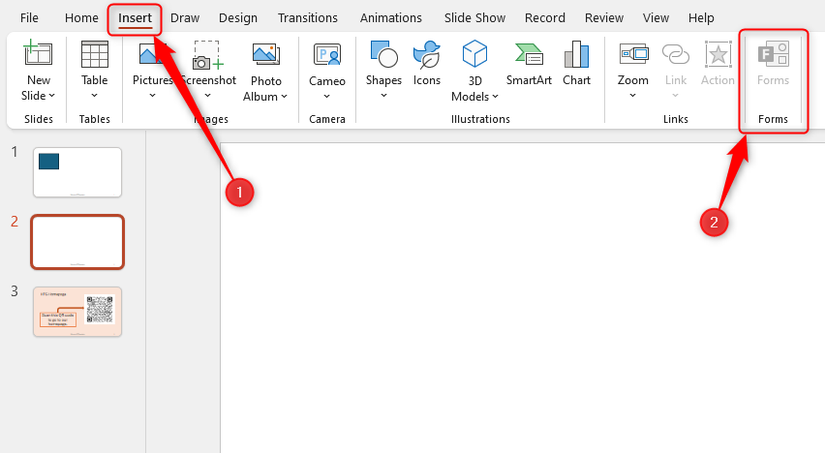Select slide 2 thumbnail
The image size is (825, 453).
(x=77, y=242)
